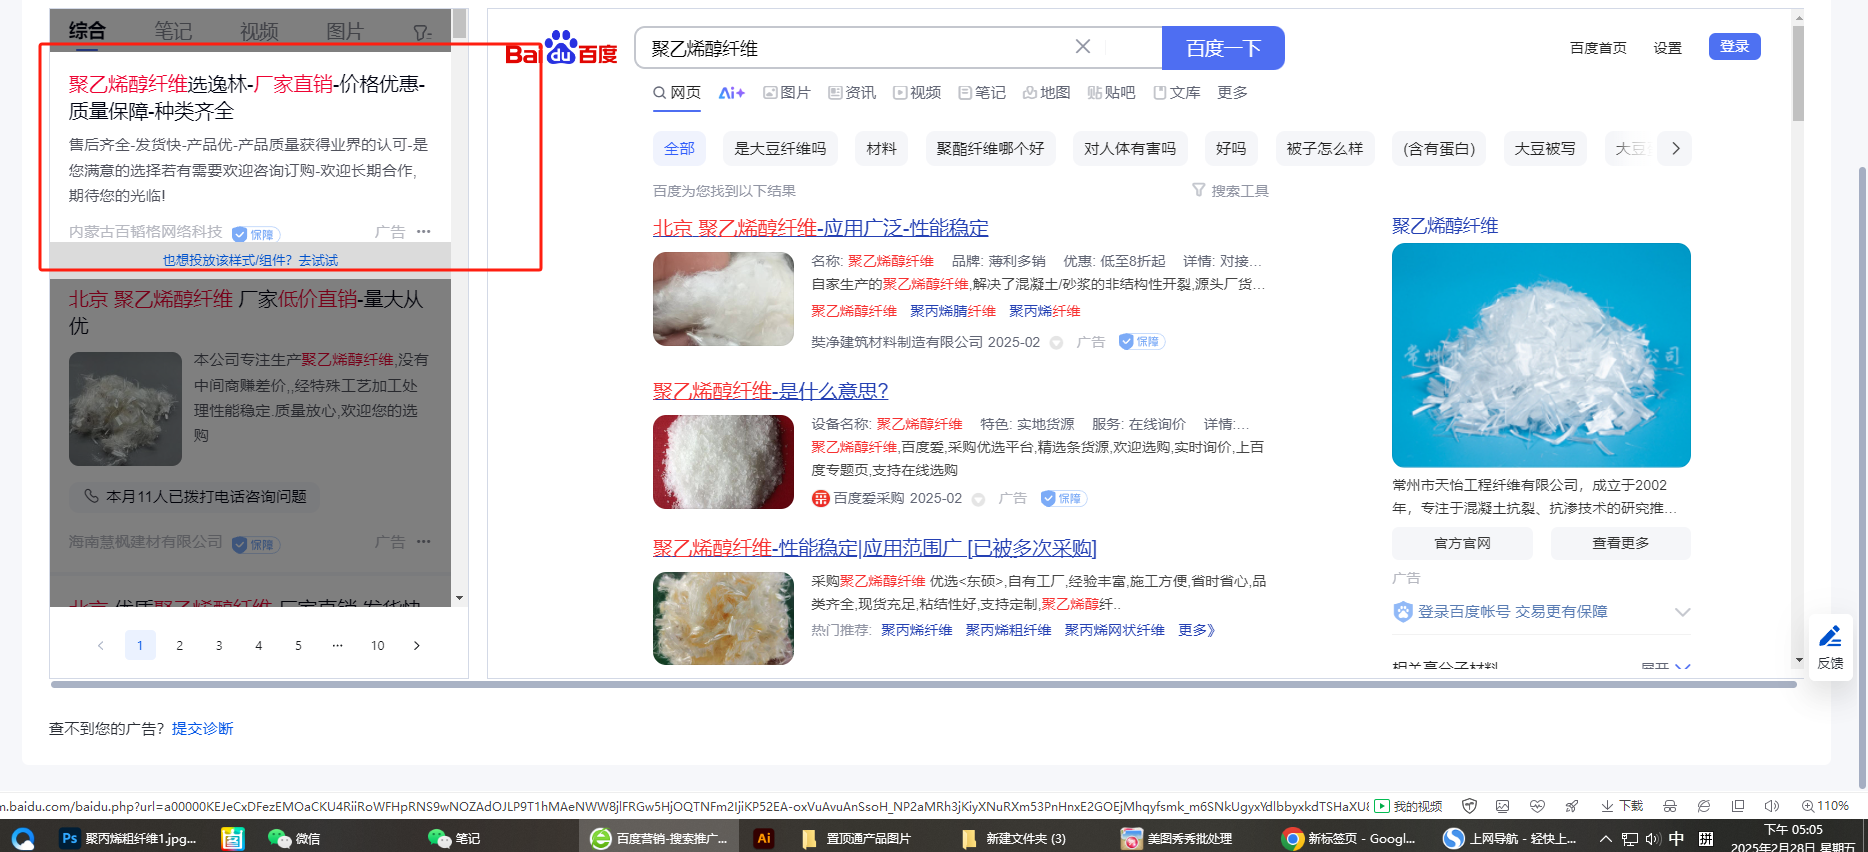Clear the search box with X icon
The image size is (1868, 852).
[1082, 47]
